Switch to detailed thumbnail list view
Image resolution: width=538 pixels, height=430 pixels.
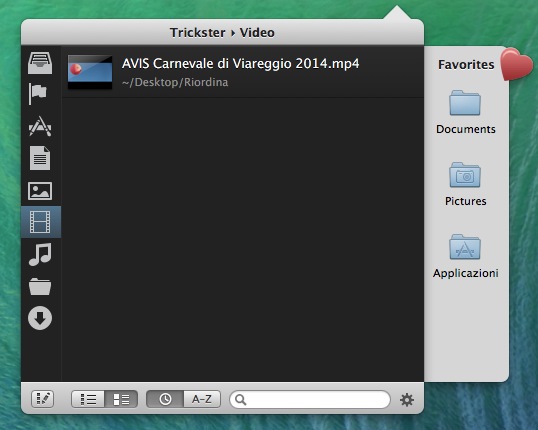tap(121, 399)
